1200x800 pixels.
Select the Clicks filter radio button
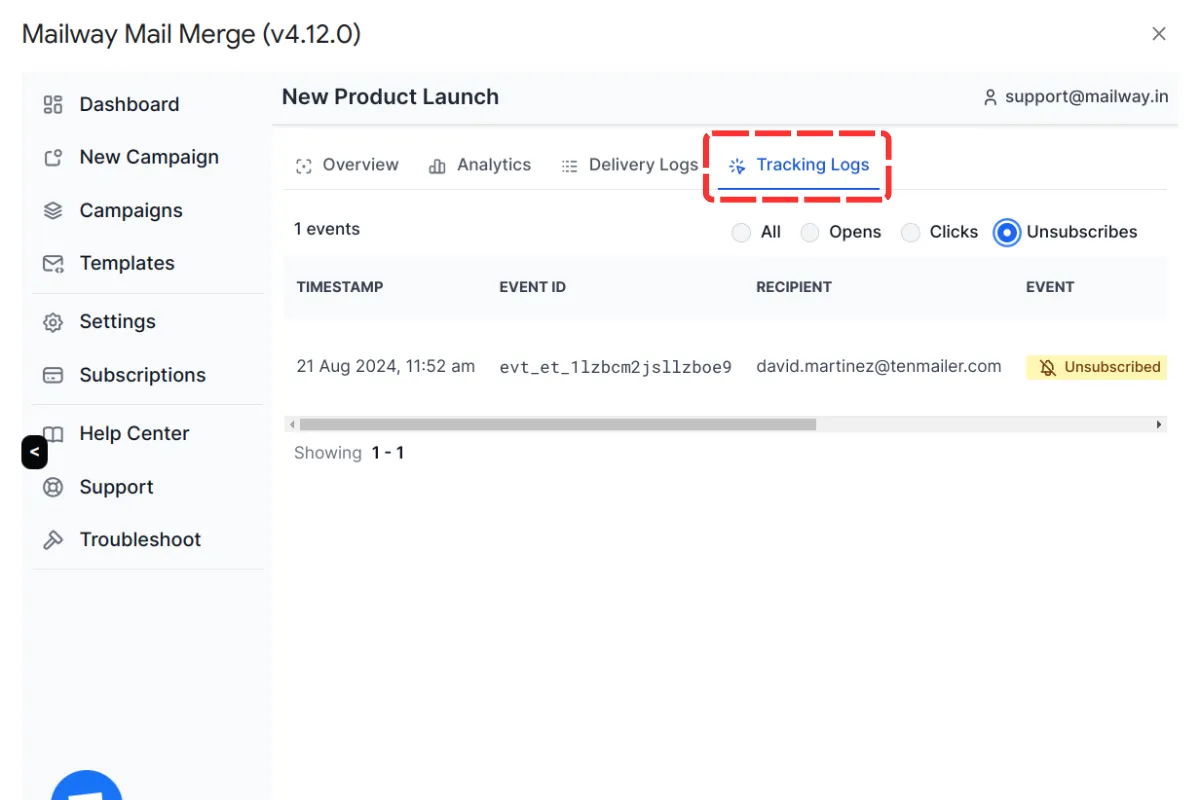[910, 233]
